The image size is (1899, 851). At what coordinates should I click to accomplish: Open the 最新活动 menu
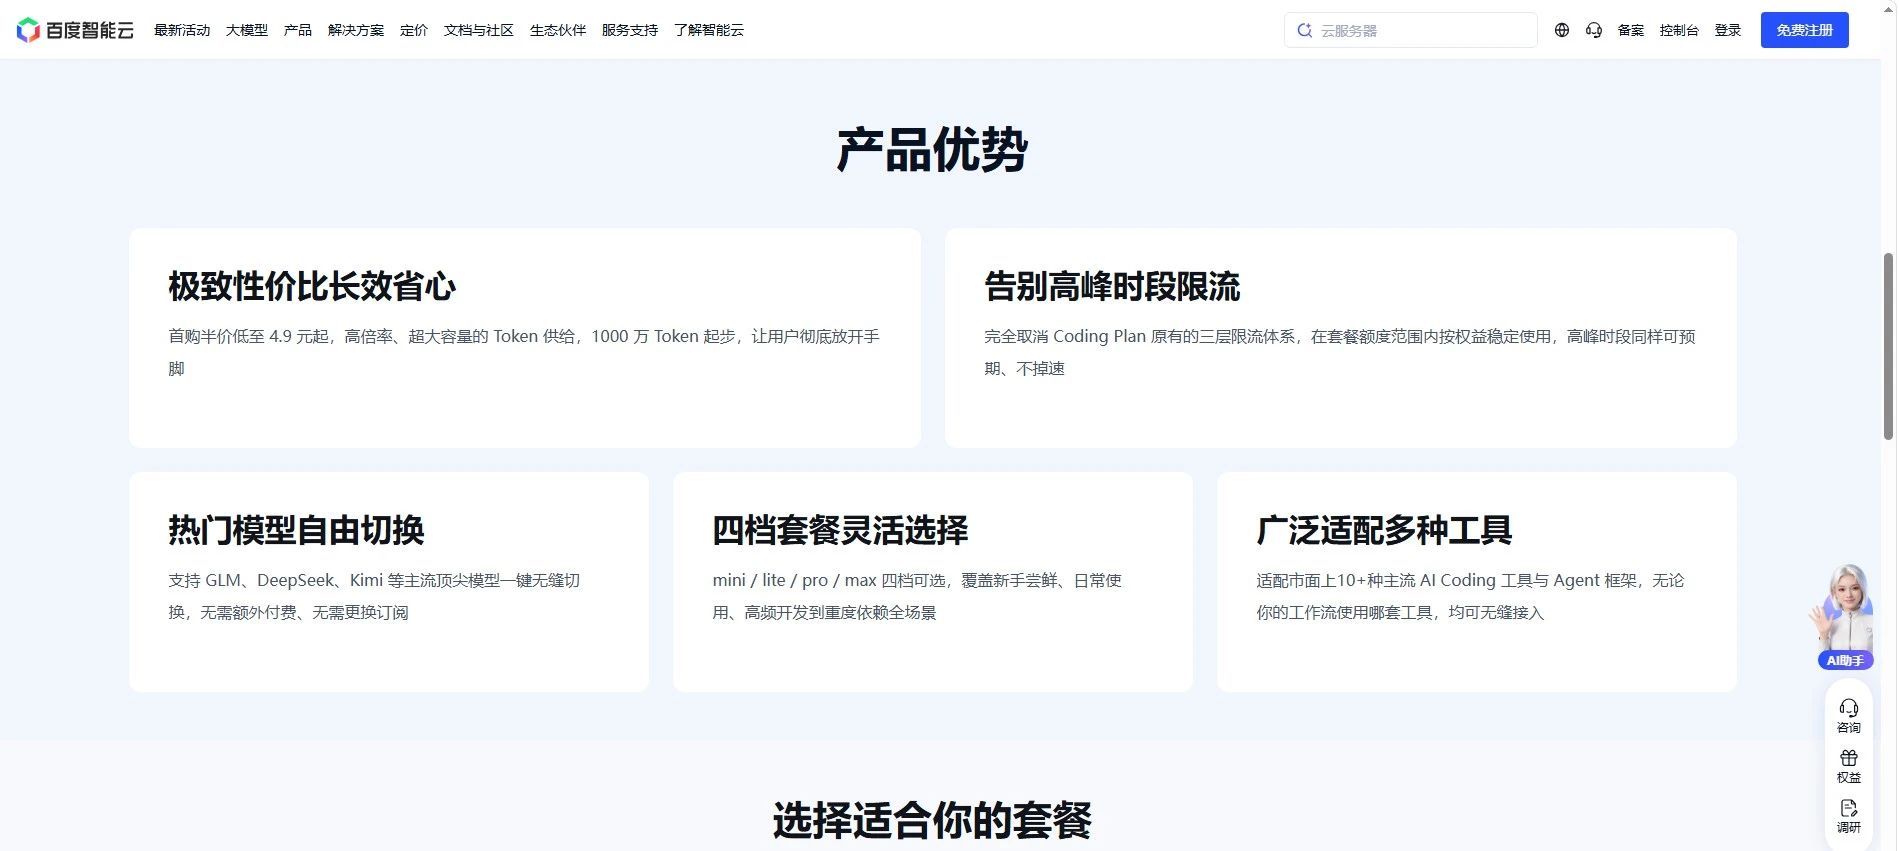click(182, 30)
